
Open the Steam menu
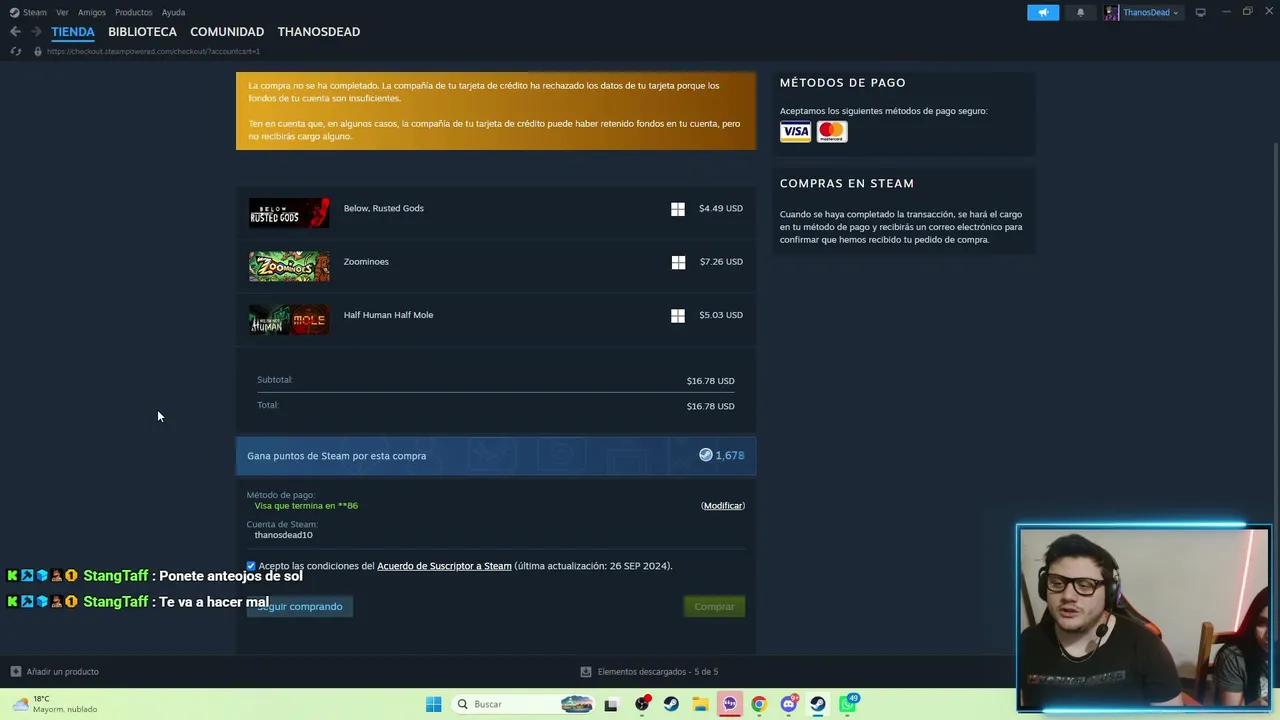click(x=35, y=12)
